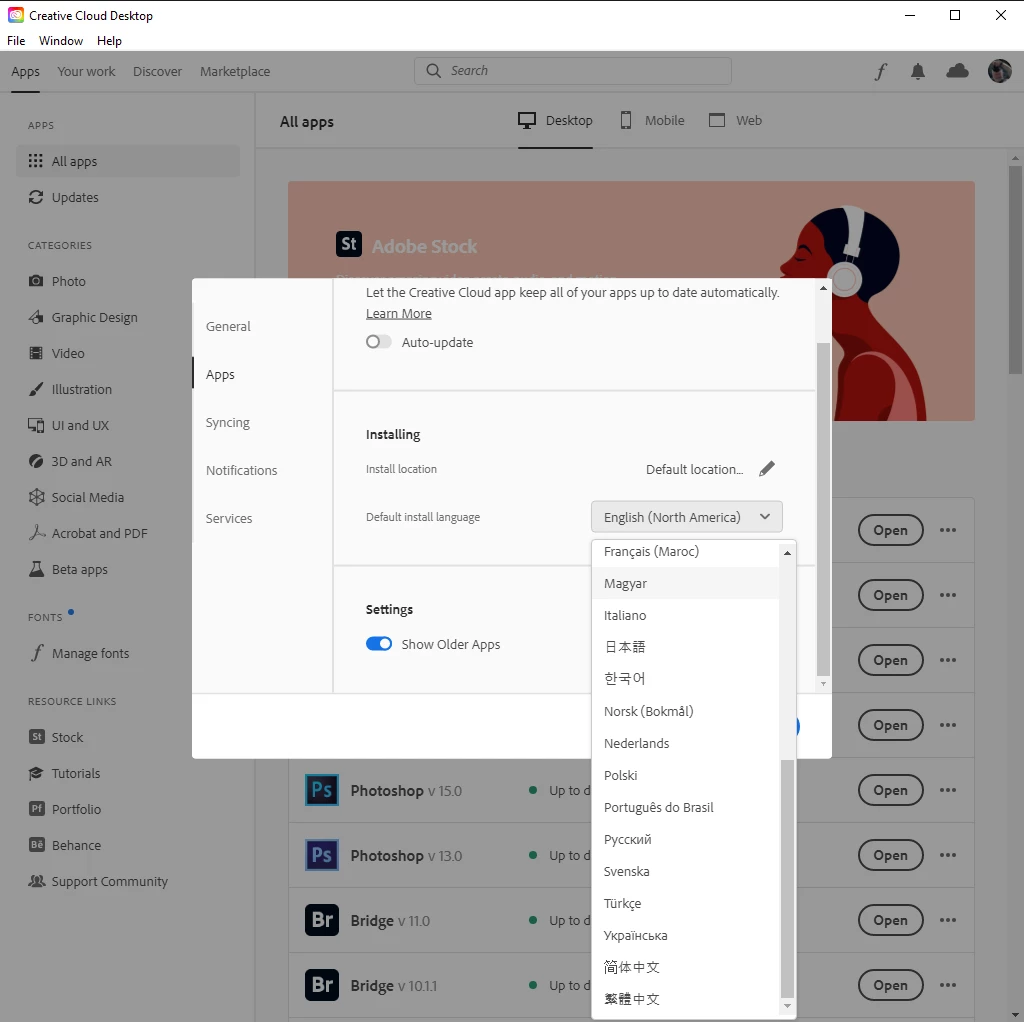
Task: Pick Polski language option
Action: [686, 775]
